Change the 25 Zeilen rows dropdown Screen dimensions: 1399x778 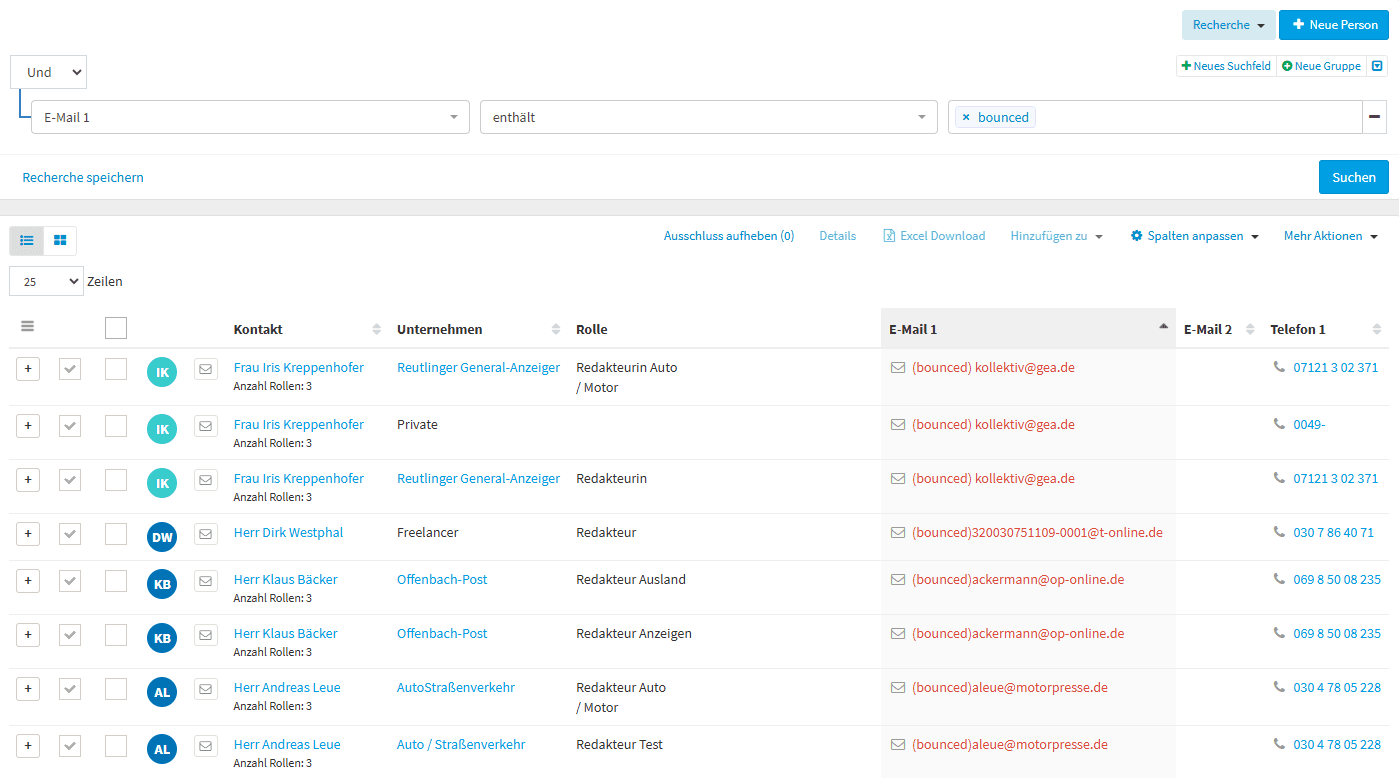coord(46,282)
